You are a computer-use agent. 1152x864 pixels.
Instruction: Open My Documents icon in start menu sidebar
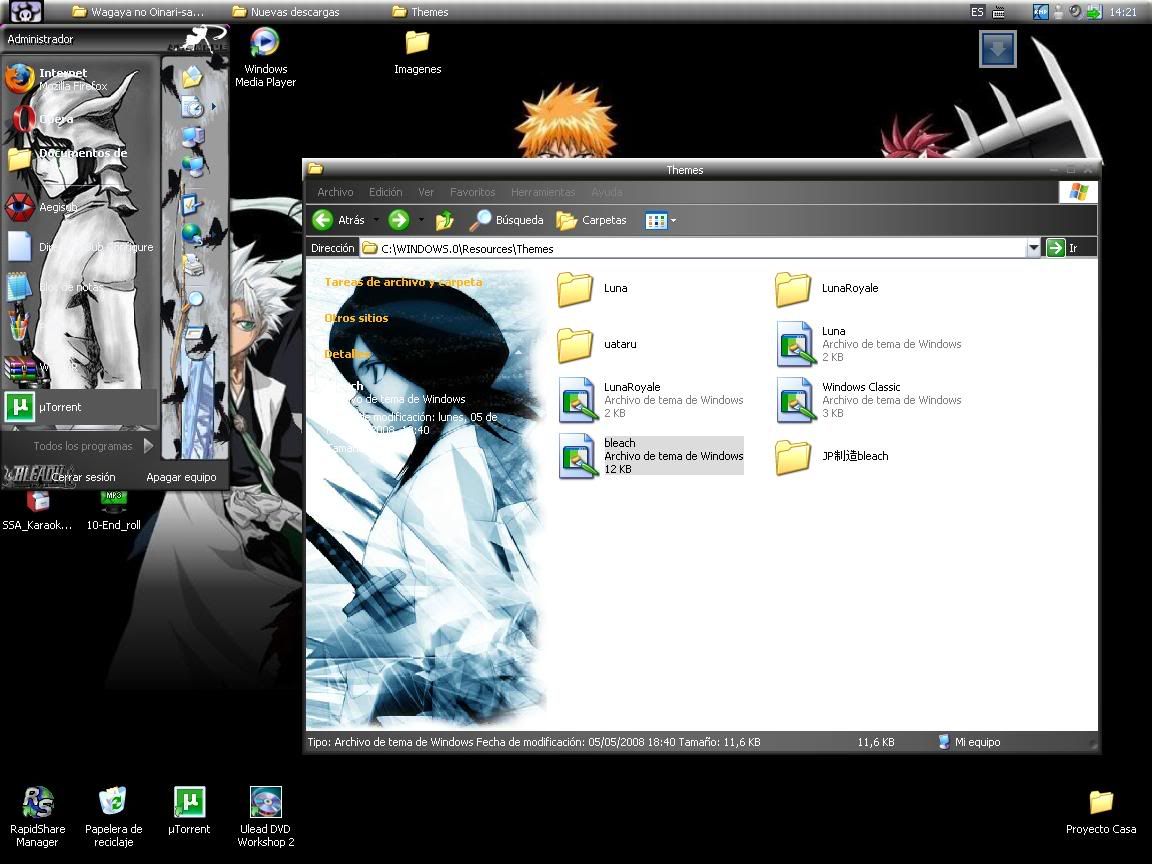click(192, 76)
